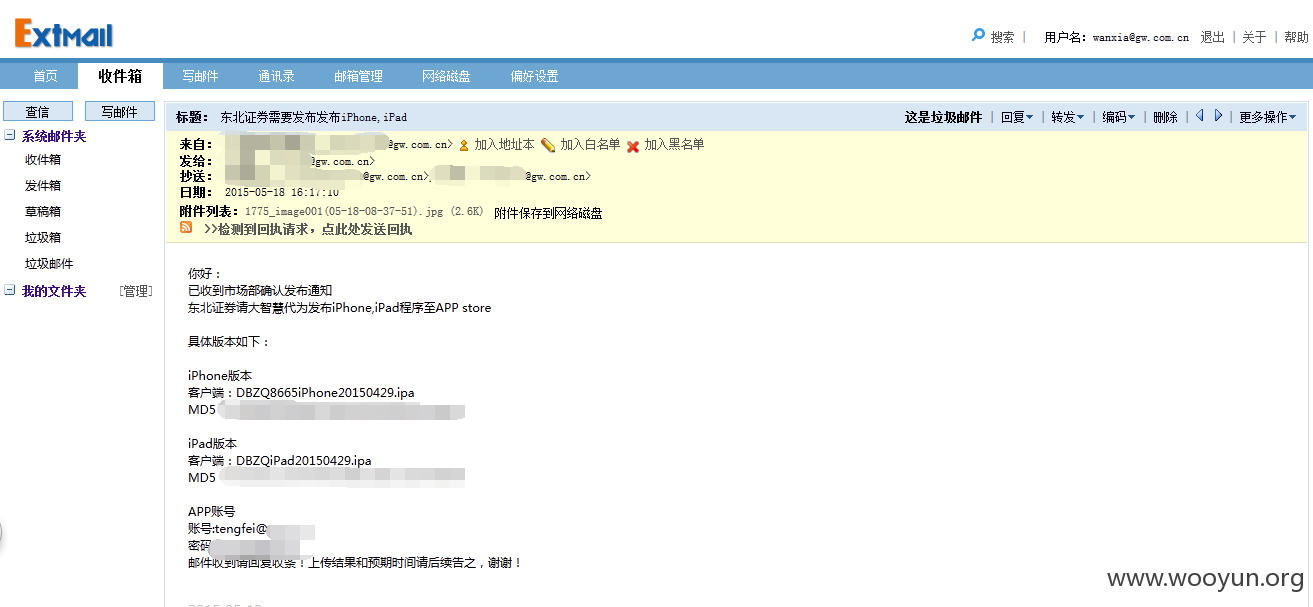Go to next message arrow
Image resolution: width=1313 pixels, height=607 pixels.
(x=1218, y=116)
